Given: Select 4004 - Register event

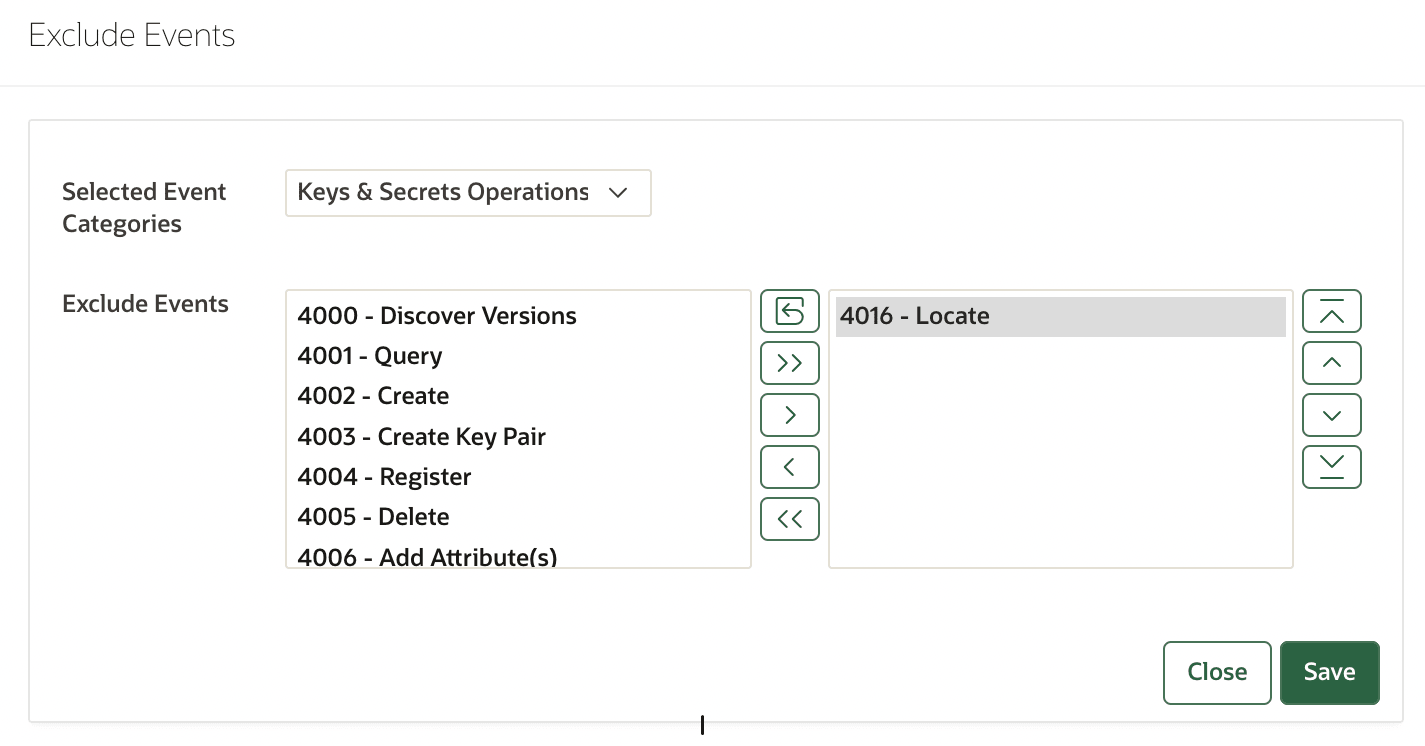Looking at the screenshot, I should point(384,477).
